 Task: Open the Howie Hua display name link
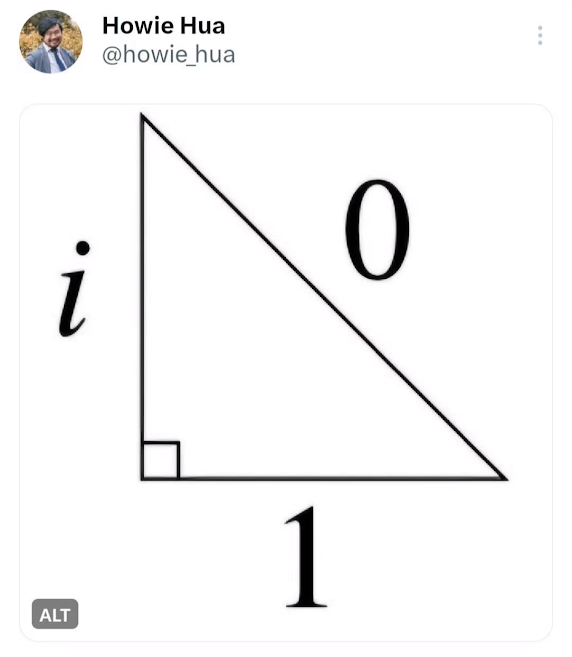pos(164,26)
